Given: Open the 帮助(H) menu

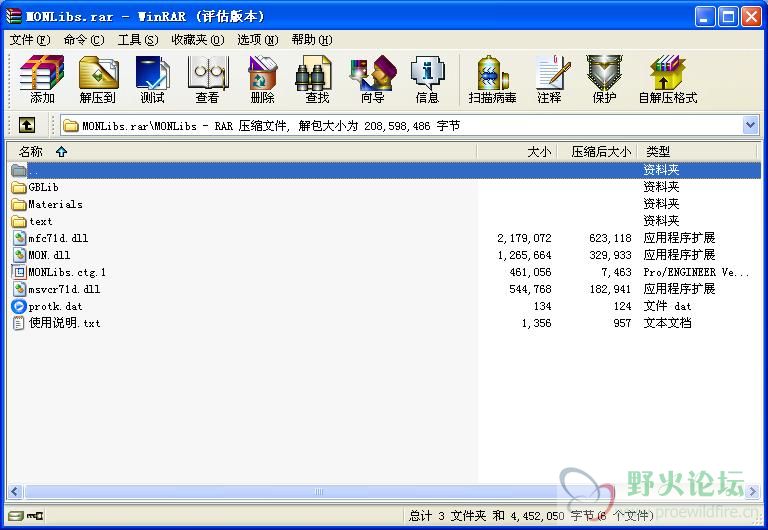Looking at the screenshot, I should pos(312,40).
